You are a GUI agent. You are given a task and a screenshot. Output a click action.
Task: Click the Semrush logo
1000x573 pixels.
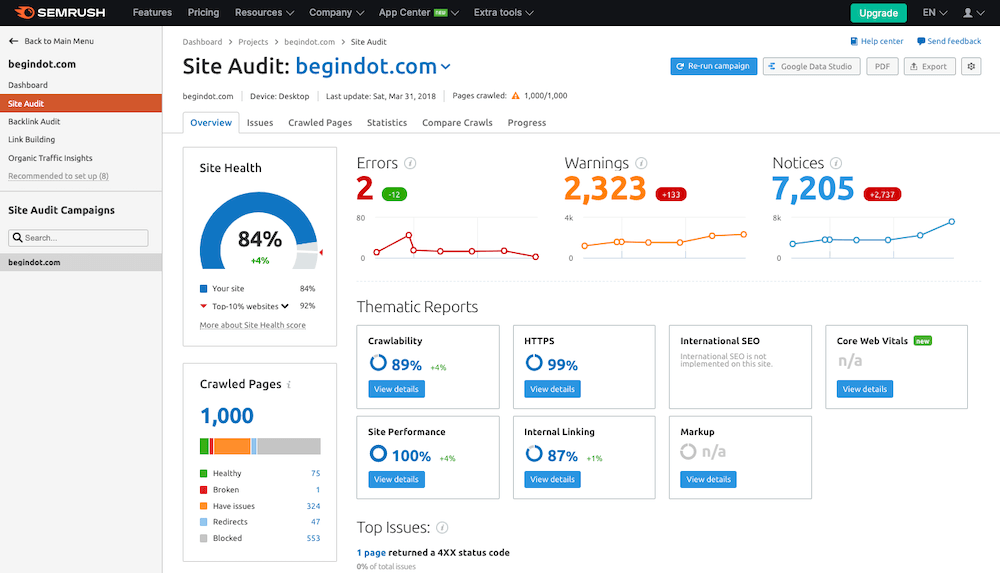60,12
